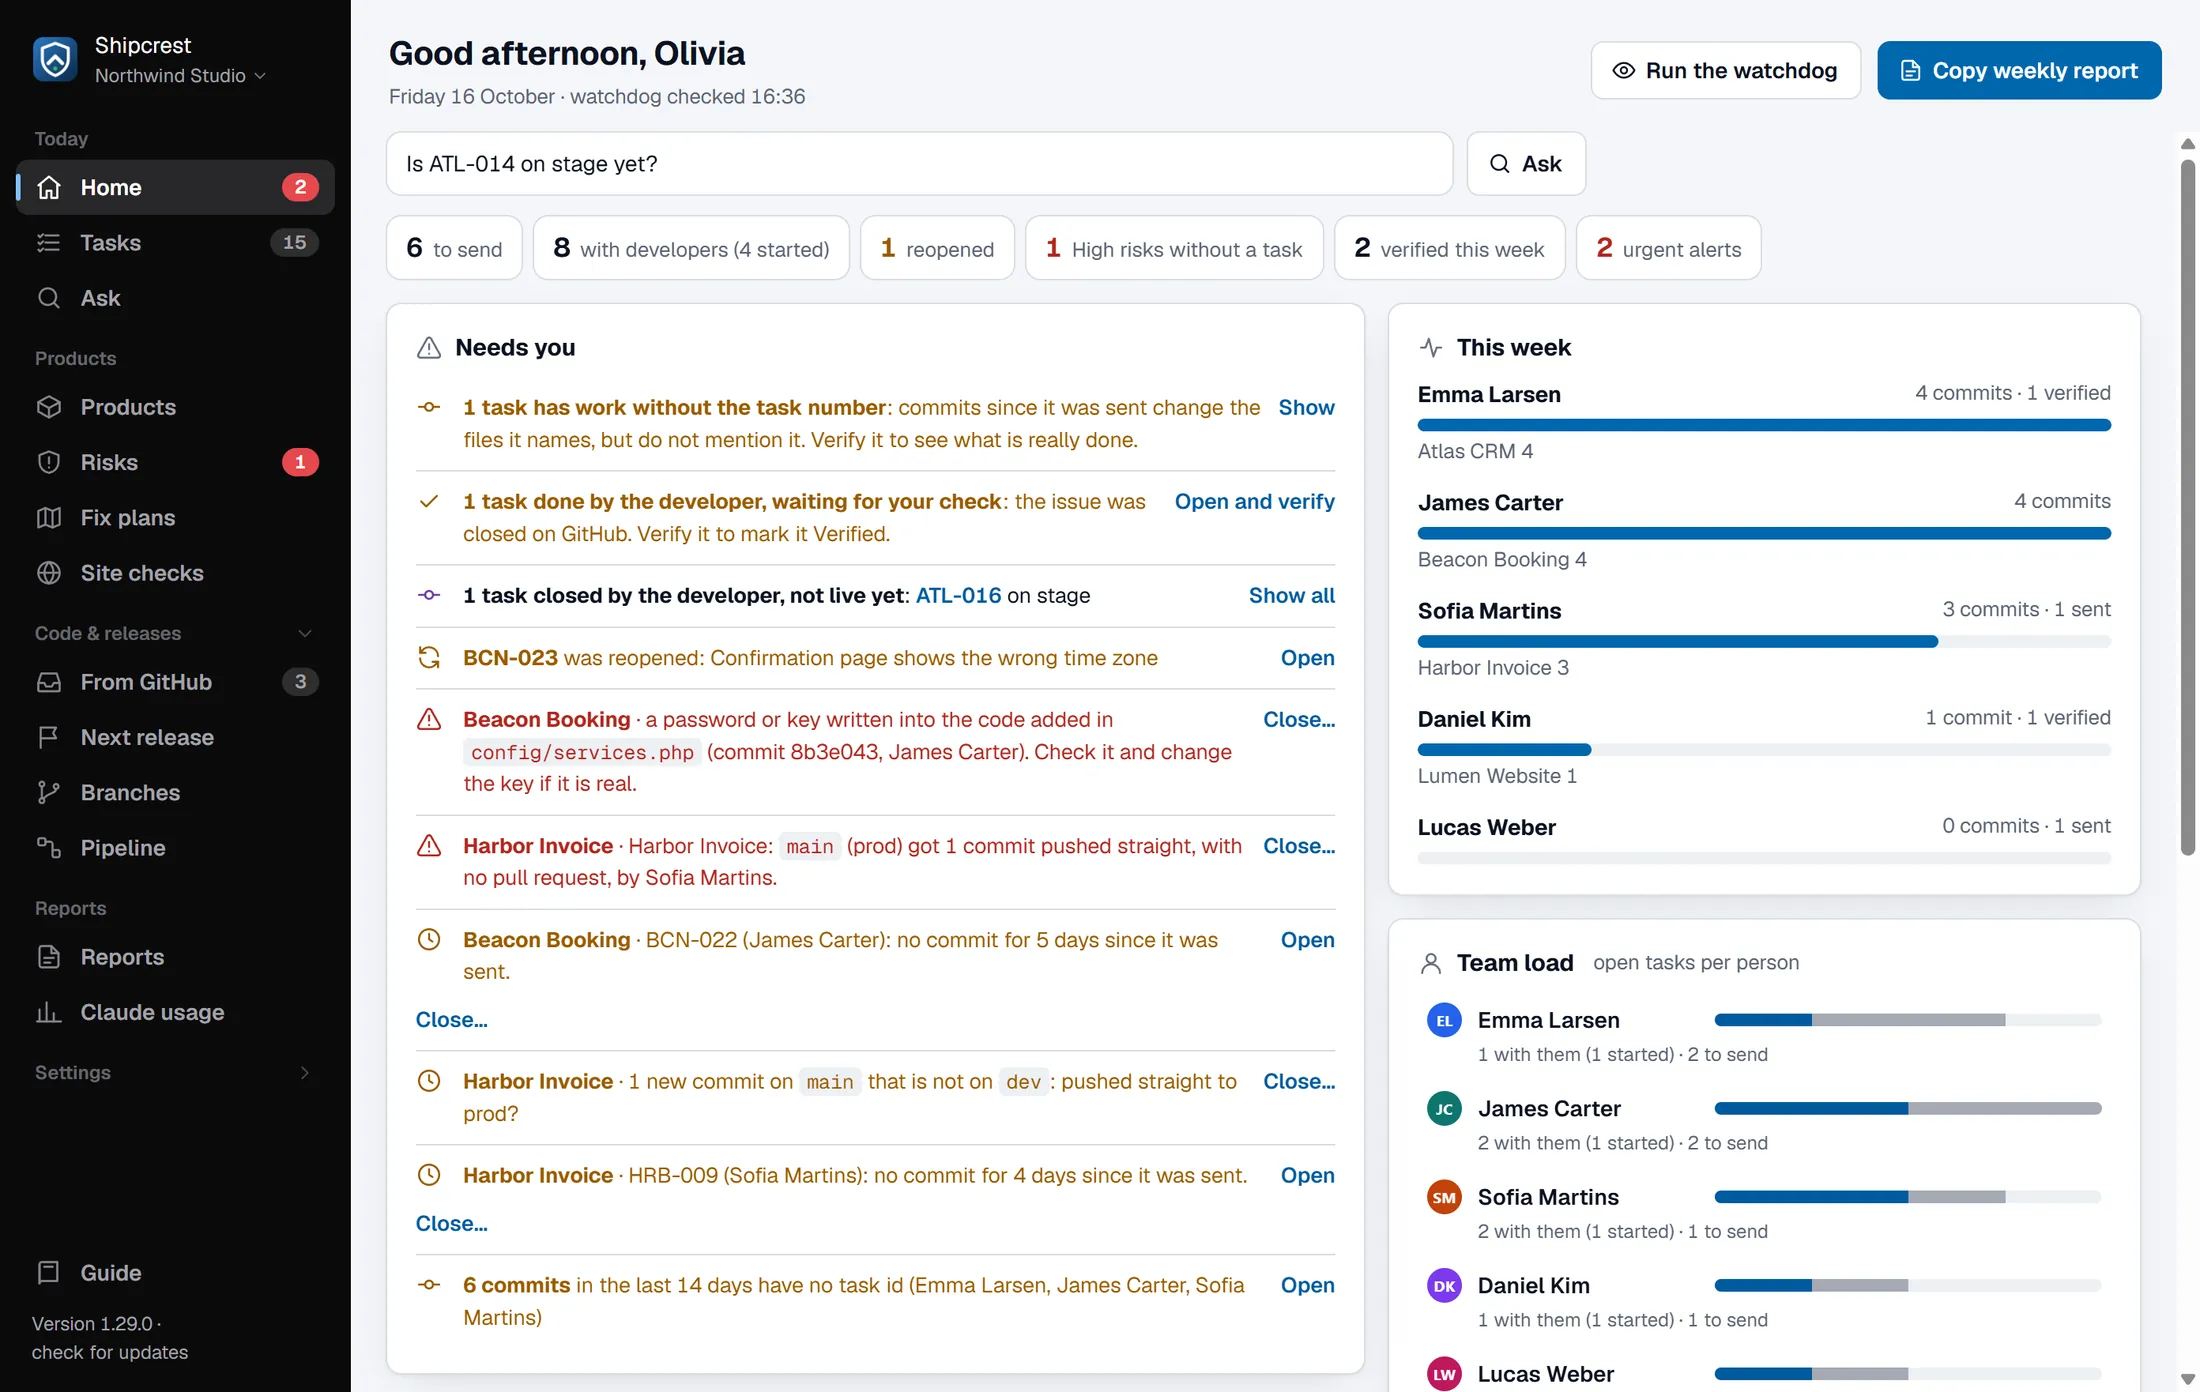
Task: Select the 8 with developers chip
Action: coord(691,248)
